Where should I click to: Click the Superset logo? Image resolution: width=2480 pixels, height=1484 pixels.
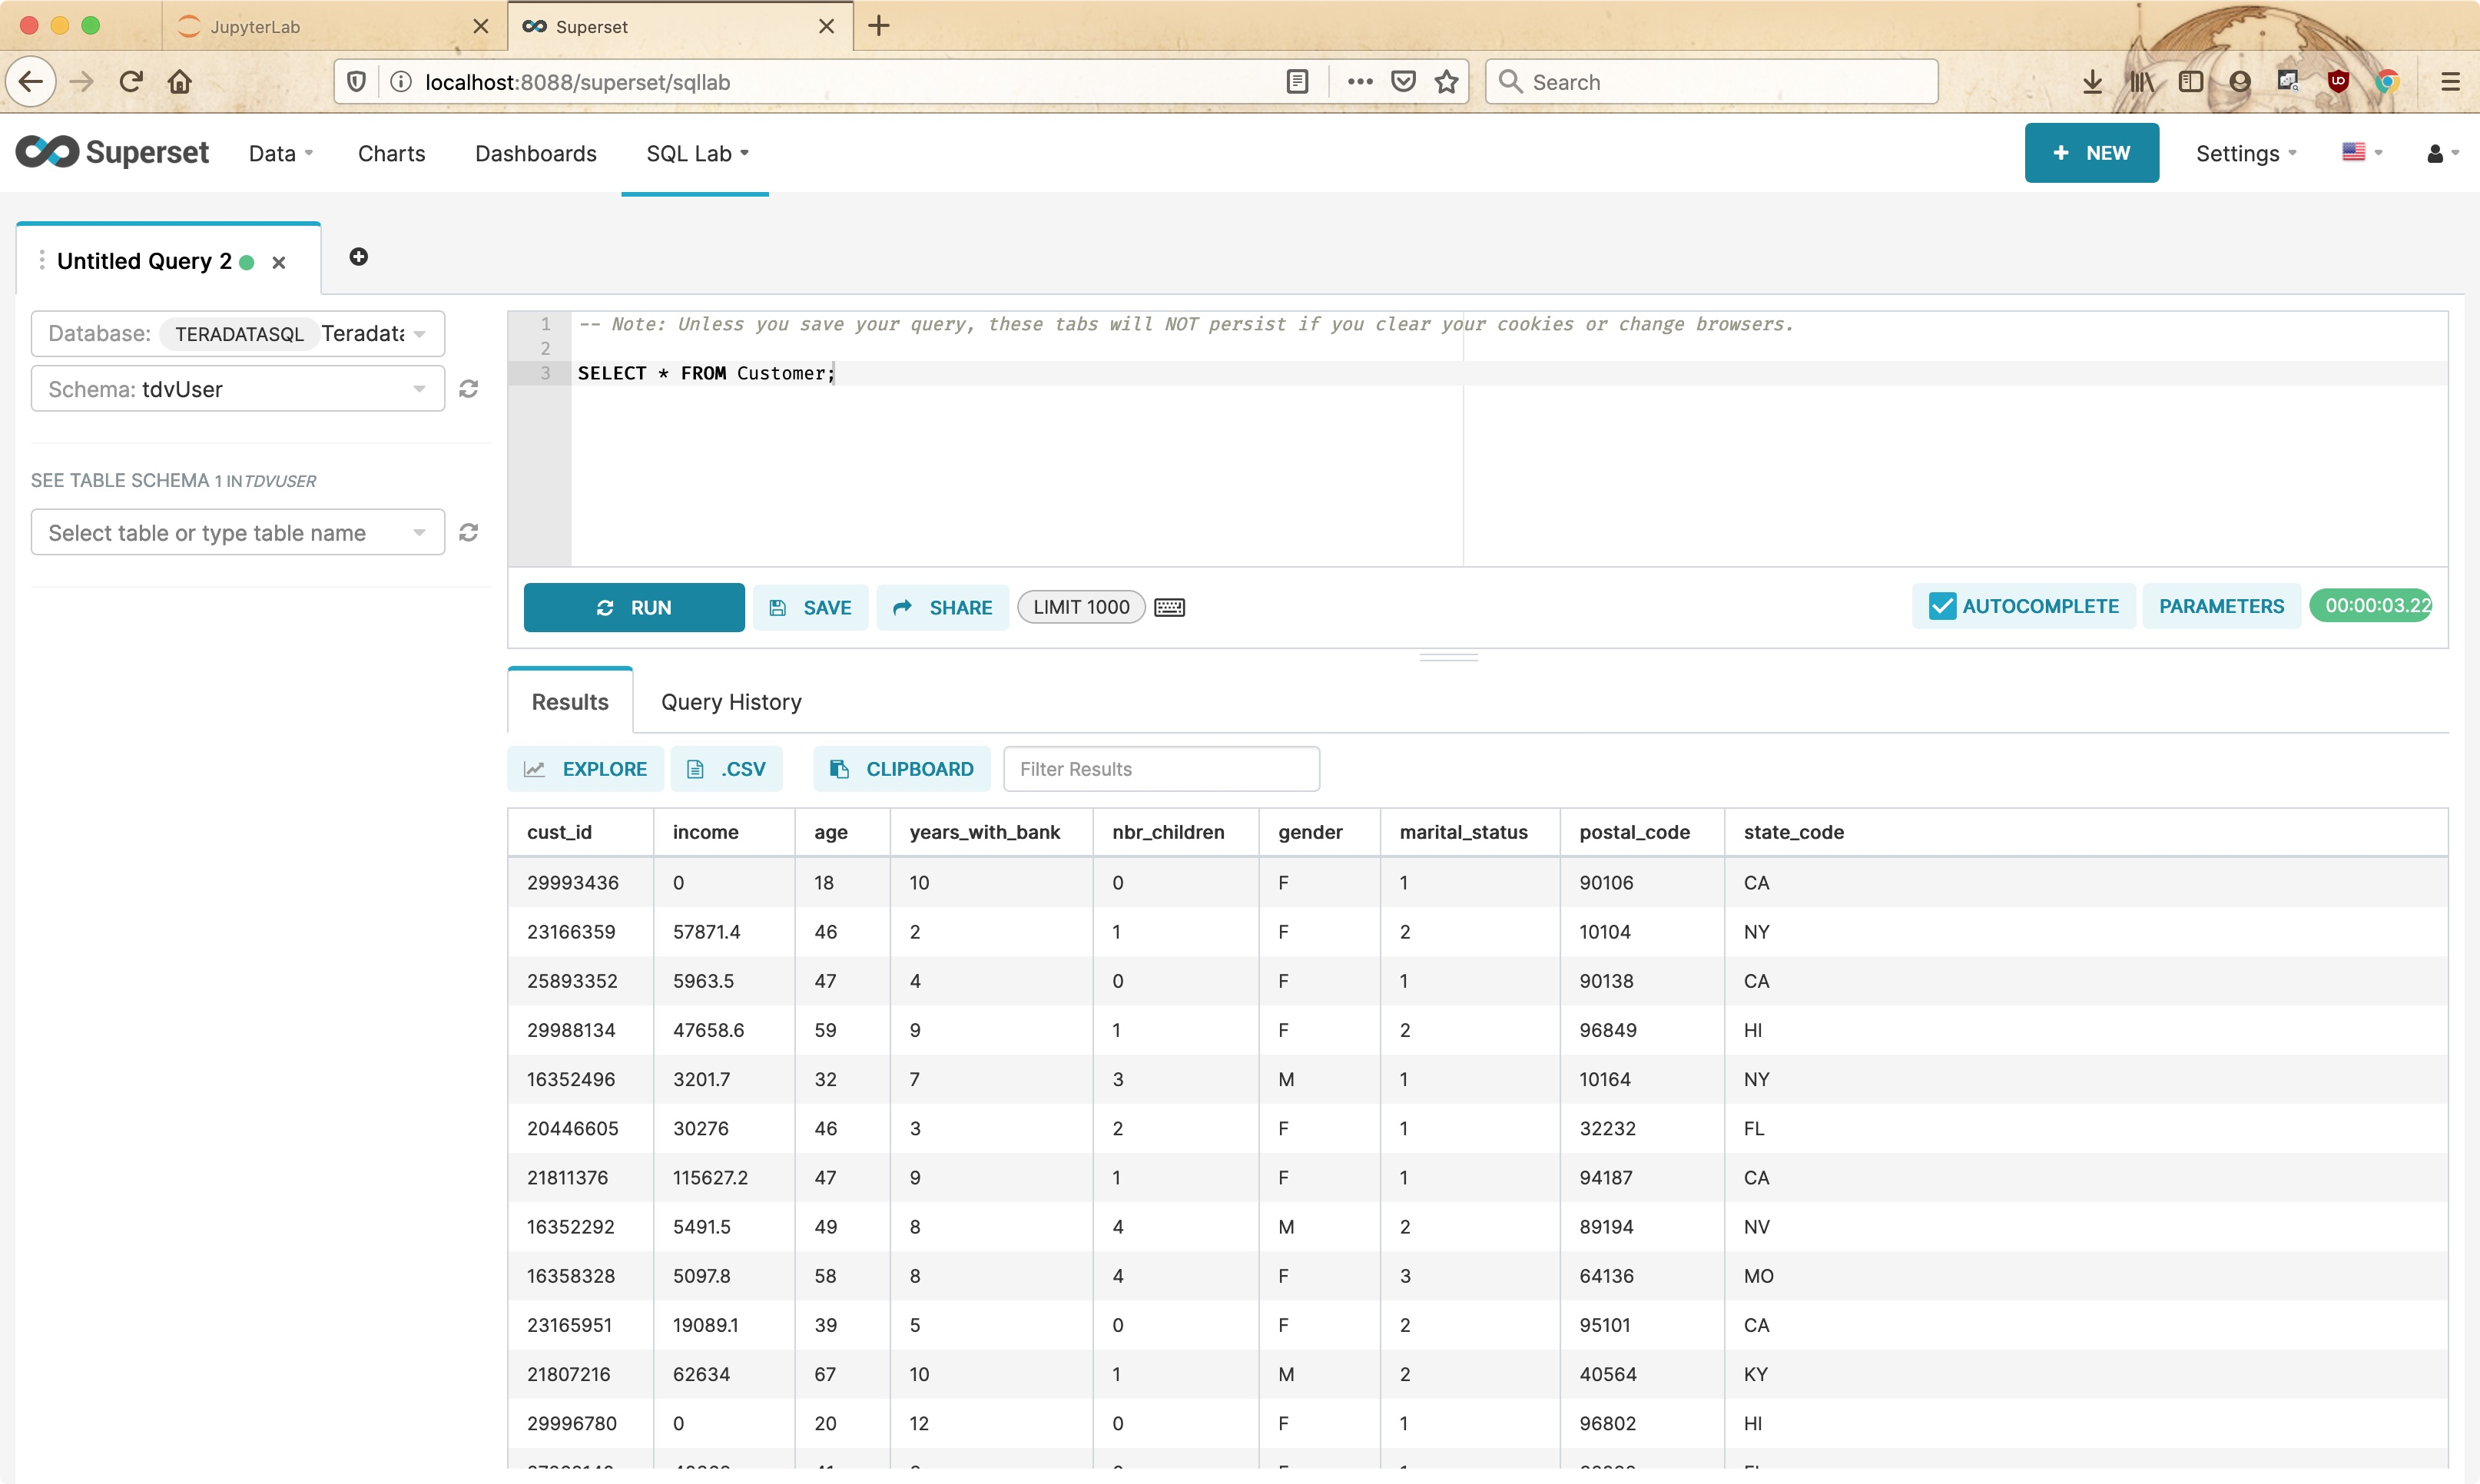[x=113, y=152]
